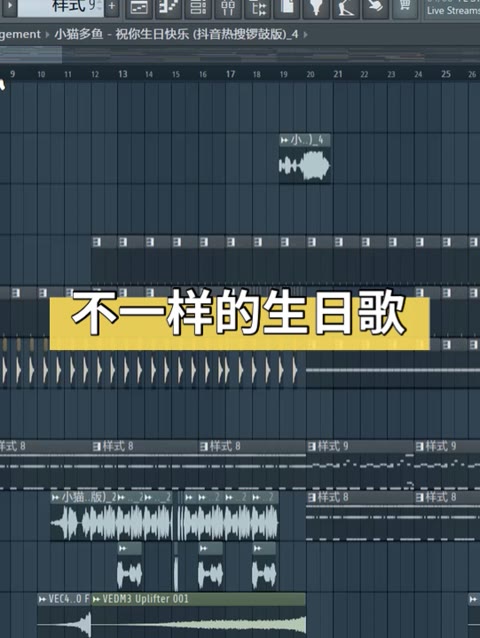
Task: Open clip menu icon on 小..)_4 clip
Action: click(284, 140)
